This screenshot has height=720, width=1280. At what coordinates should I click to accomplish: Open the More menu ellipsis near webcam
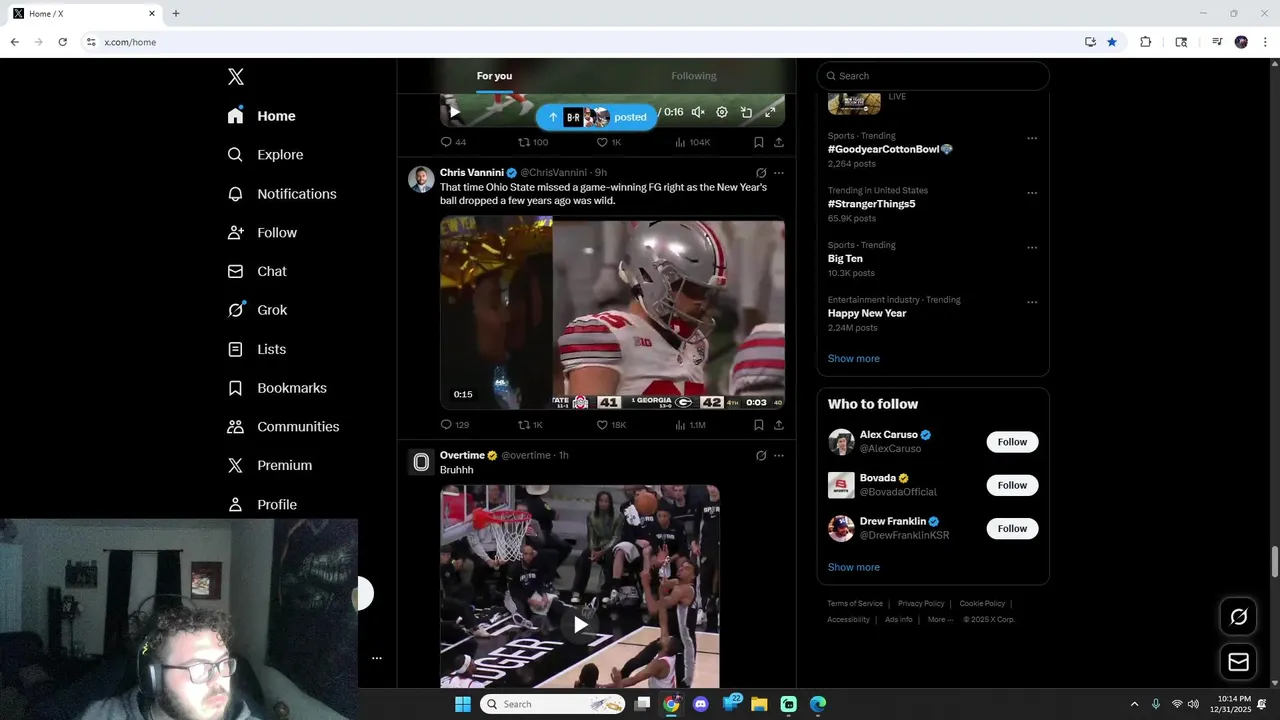(x=377, y=658)
